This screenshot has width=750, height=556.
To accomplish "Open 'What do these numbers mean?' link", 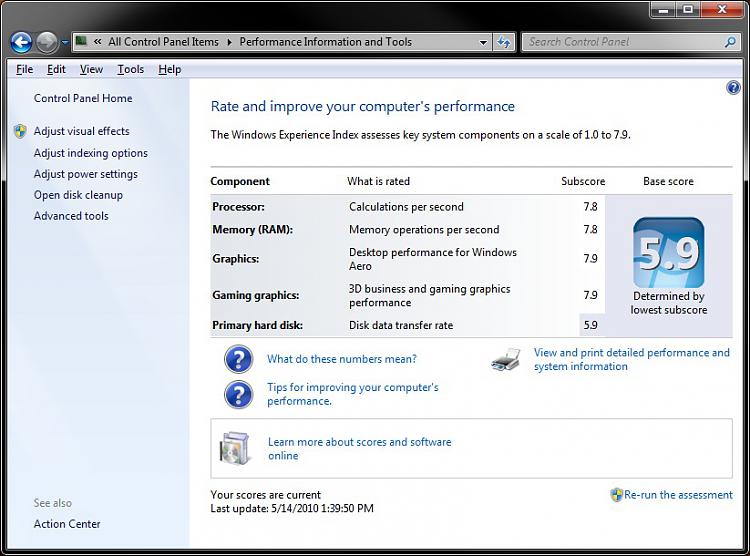I will click(342, 359).
